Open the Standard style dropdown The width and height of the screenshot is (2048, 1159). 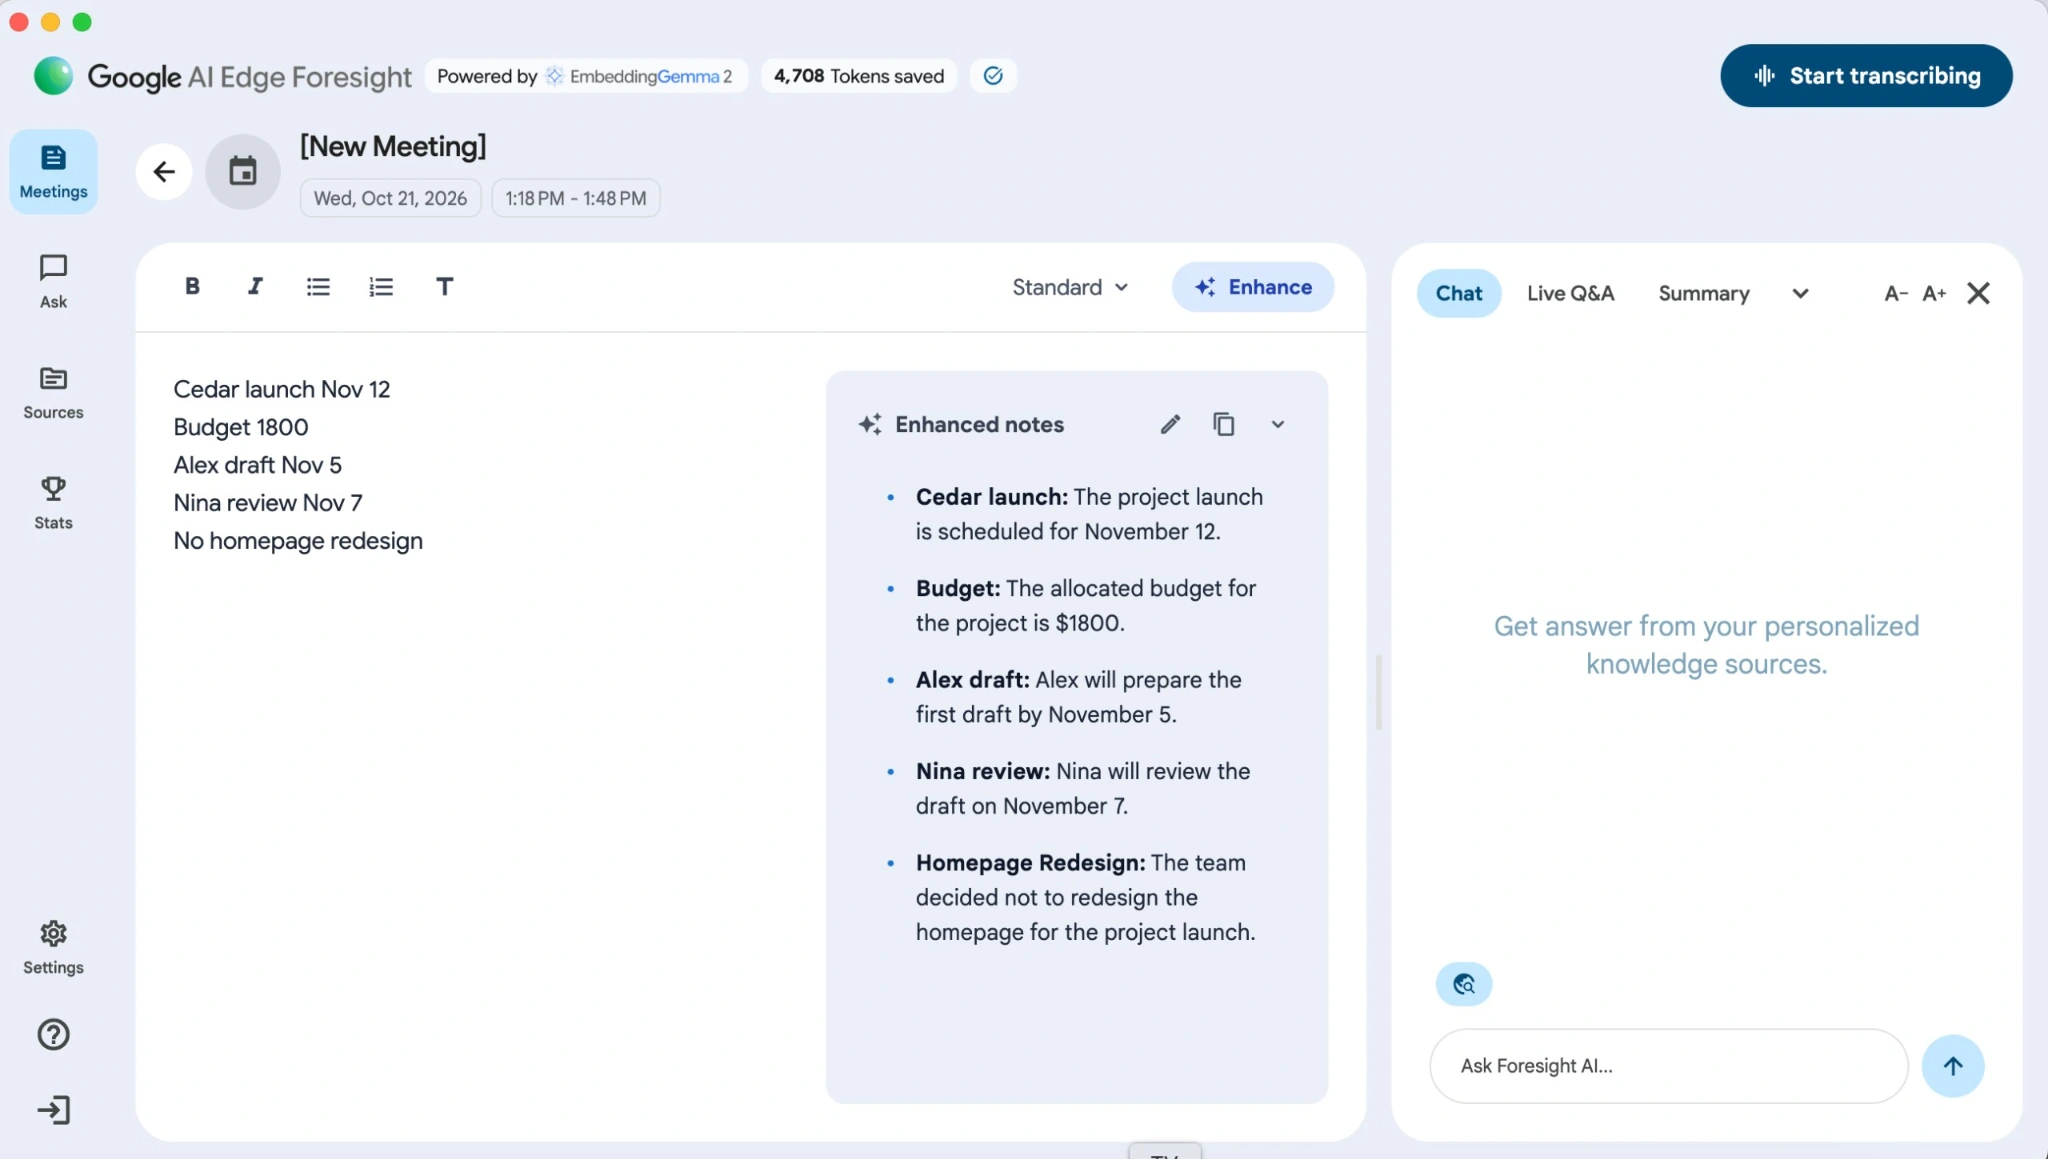pyautogui.click(x=1070, y=287)
